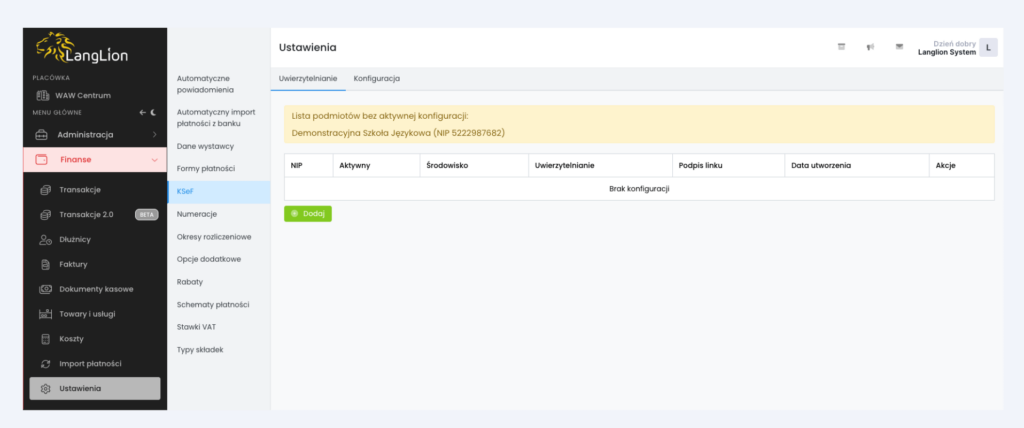Click the Ustawienia page title
1024x428 pixels.
[x=308, y=48]
